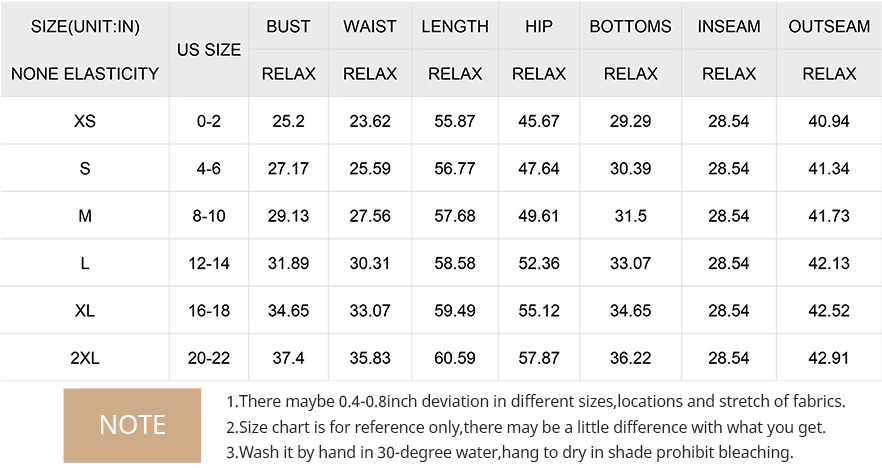Viewport: 882px width, 468px height.
Task: Select the XS size row label
Action: [85, 121]
